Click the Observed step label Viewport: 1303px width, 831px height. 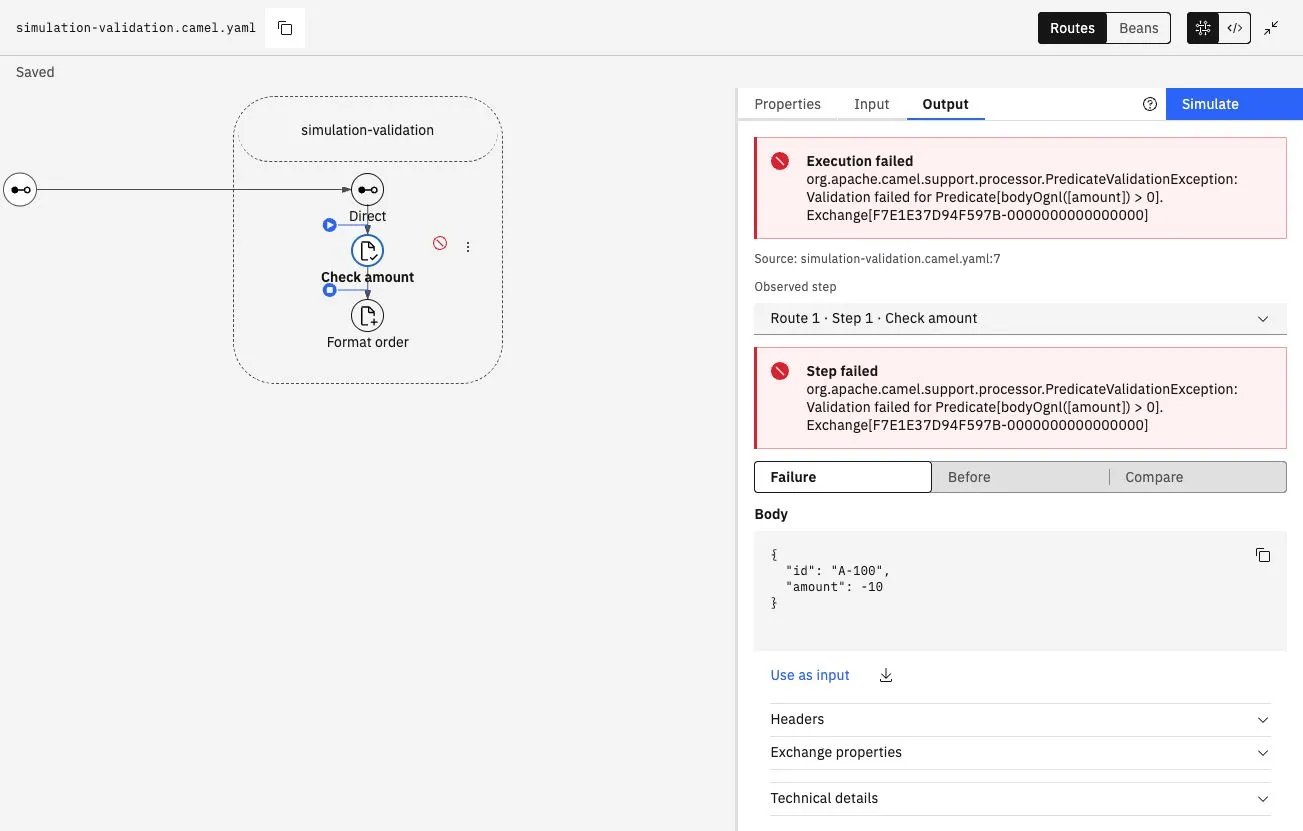(x=795, y=287)
